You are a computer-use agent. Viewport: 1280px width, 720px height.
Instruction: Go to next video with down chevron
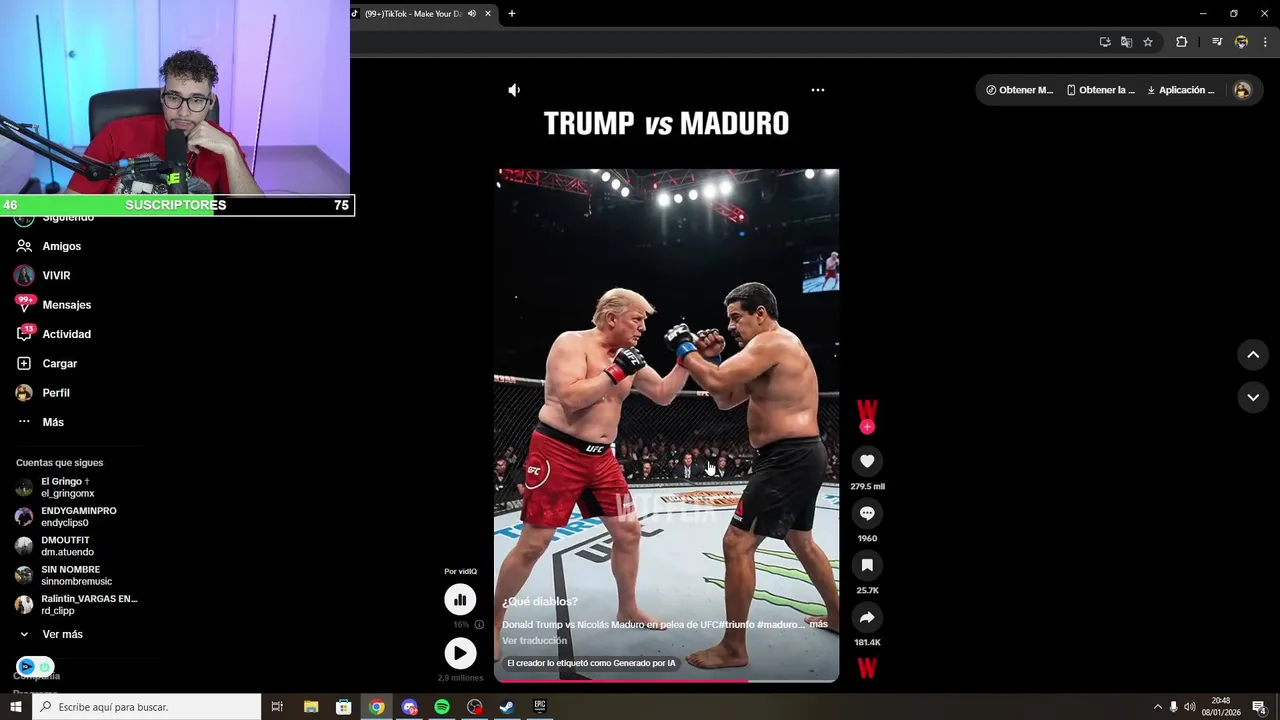[x=1253, y=397]
